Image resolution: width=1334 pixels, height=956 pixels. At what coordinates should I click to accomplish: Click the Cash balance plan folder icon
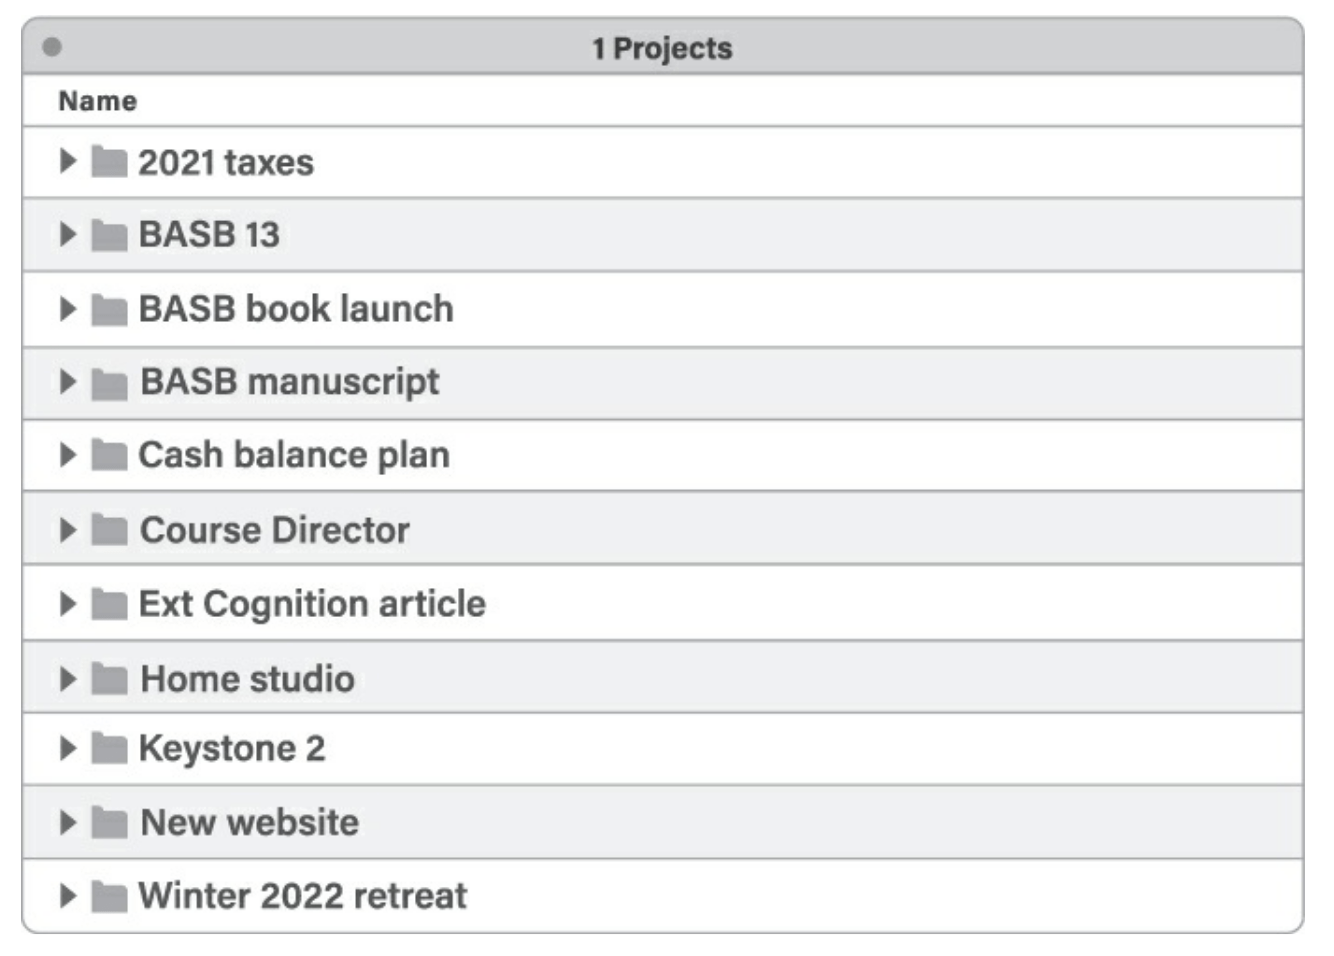pos(109,455)
